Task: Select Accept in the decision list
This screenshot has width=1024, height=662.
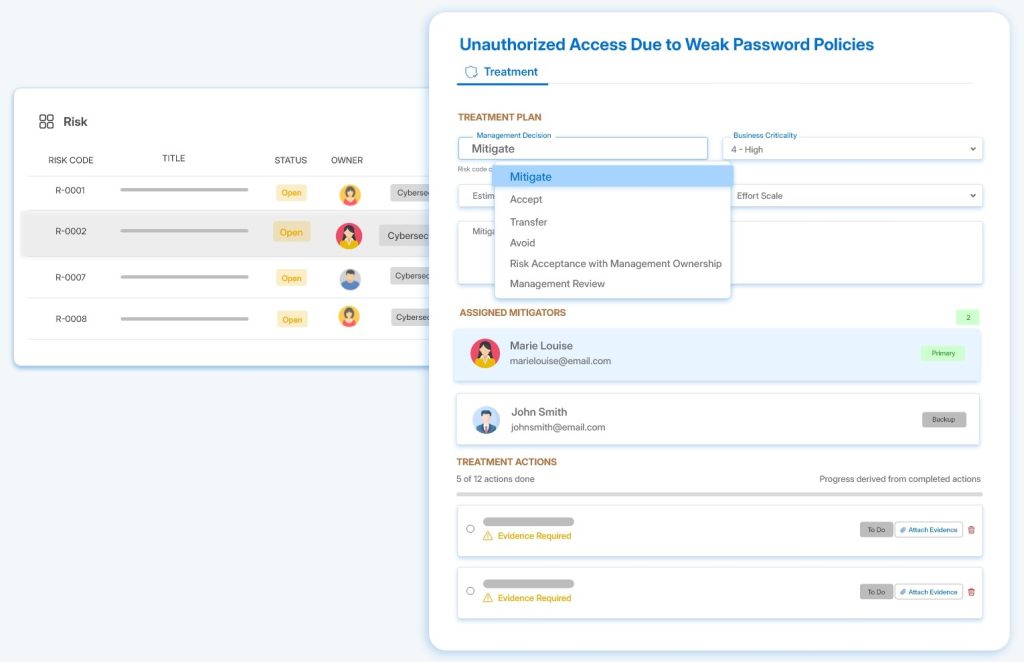Action: tap(526, 199)
